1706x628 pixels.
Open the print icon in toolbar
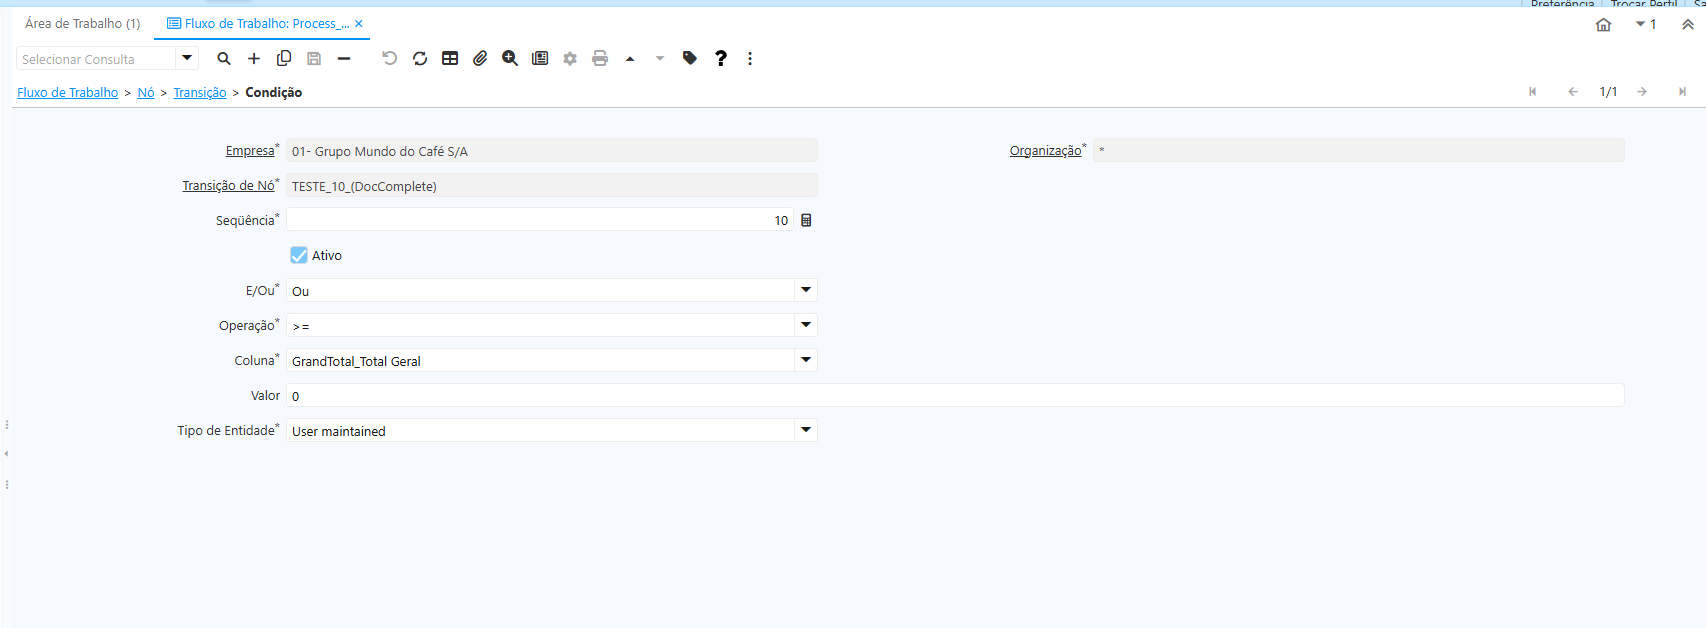(x=600, y=58)
